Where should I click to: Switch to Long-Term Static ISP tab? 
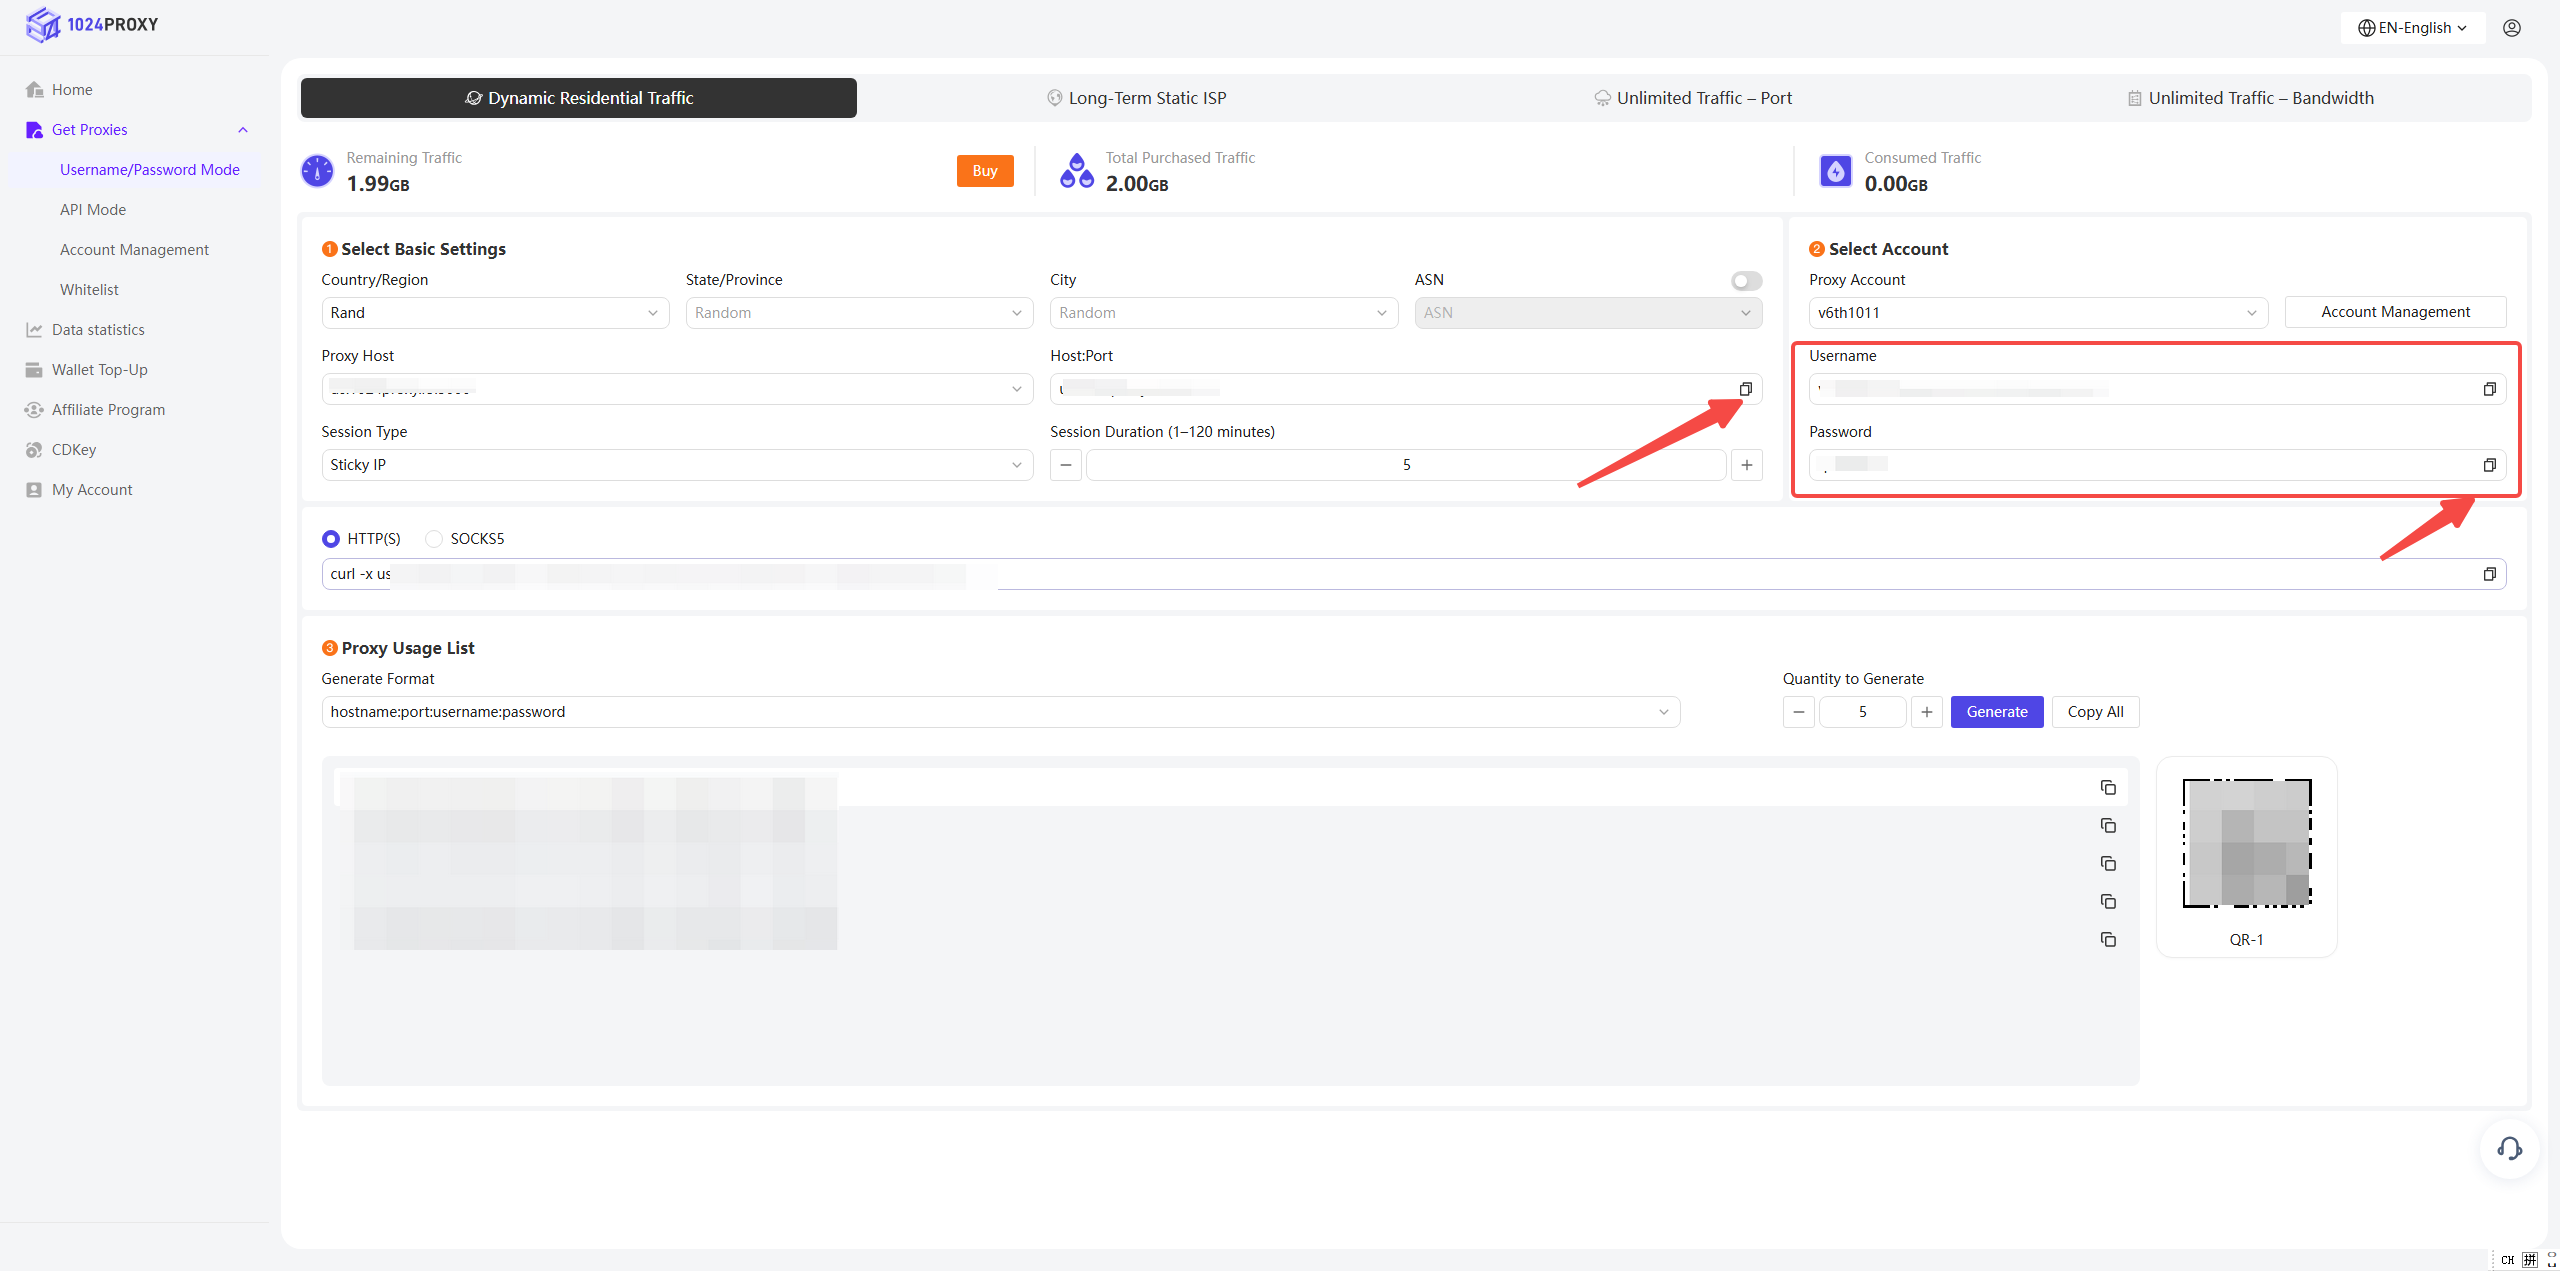1136,98
